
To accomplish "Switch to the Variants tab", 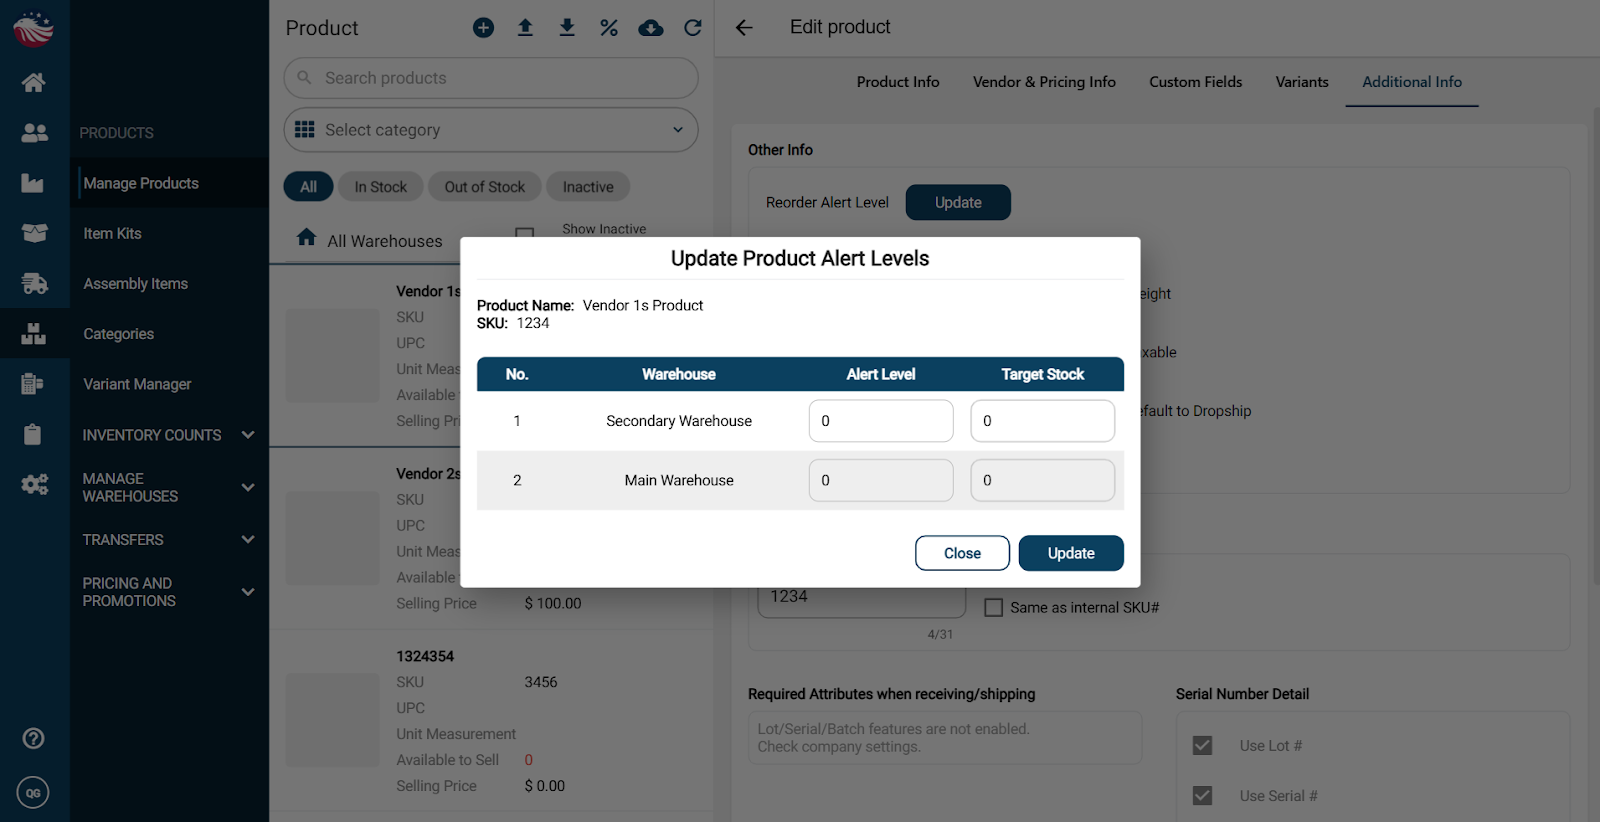I will (x=1302, y=82).
